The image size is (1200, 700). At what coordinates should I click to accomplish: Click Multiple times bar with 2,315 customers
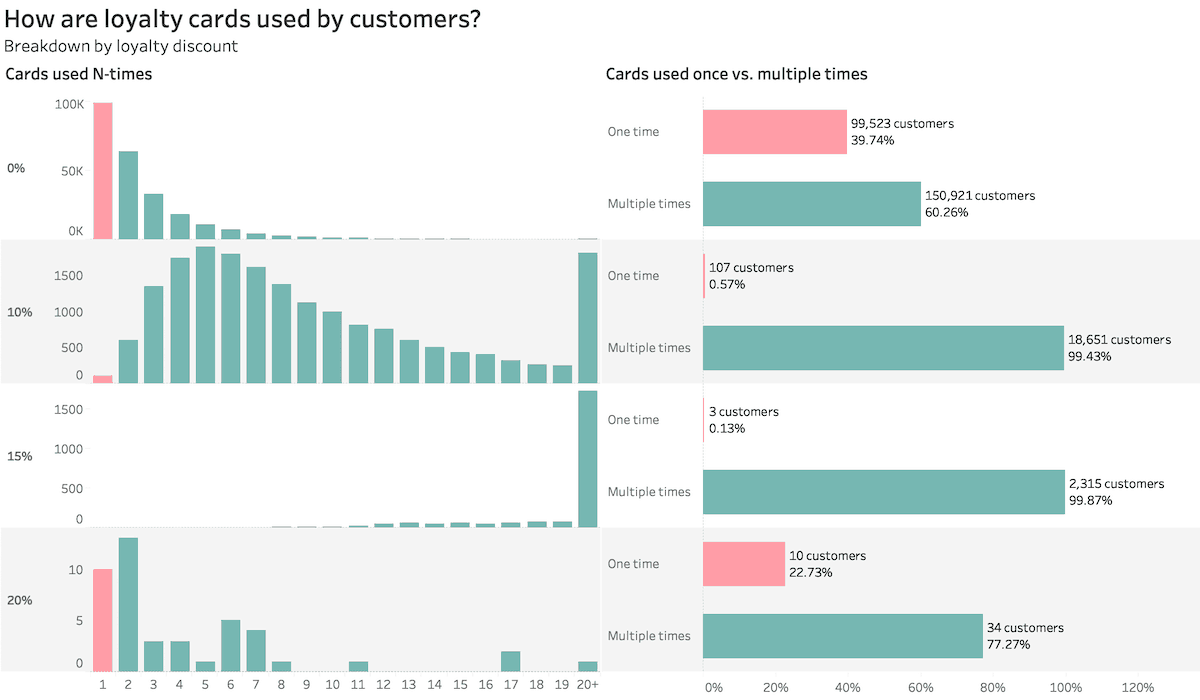(884, 492)
